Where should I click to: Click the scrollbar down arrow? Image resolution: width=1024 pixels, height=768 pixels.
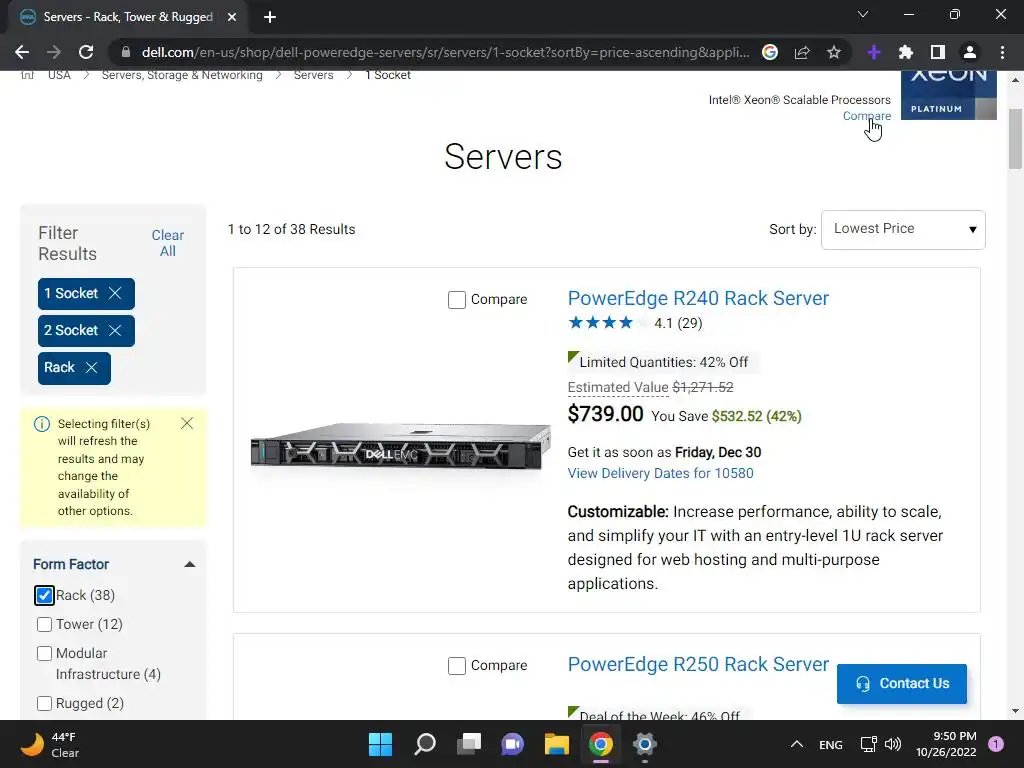1015,711
